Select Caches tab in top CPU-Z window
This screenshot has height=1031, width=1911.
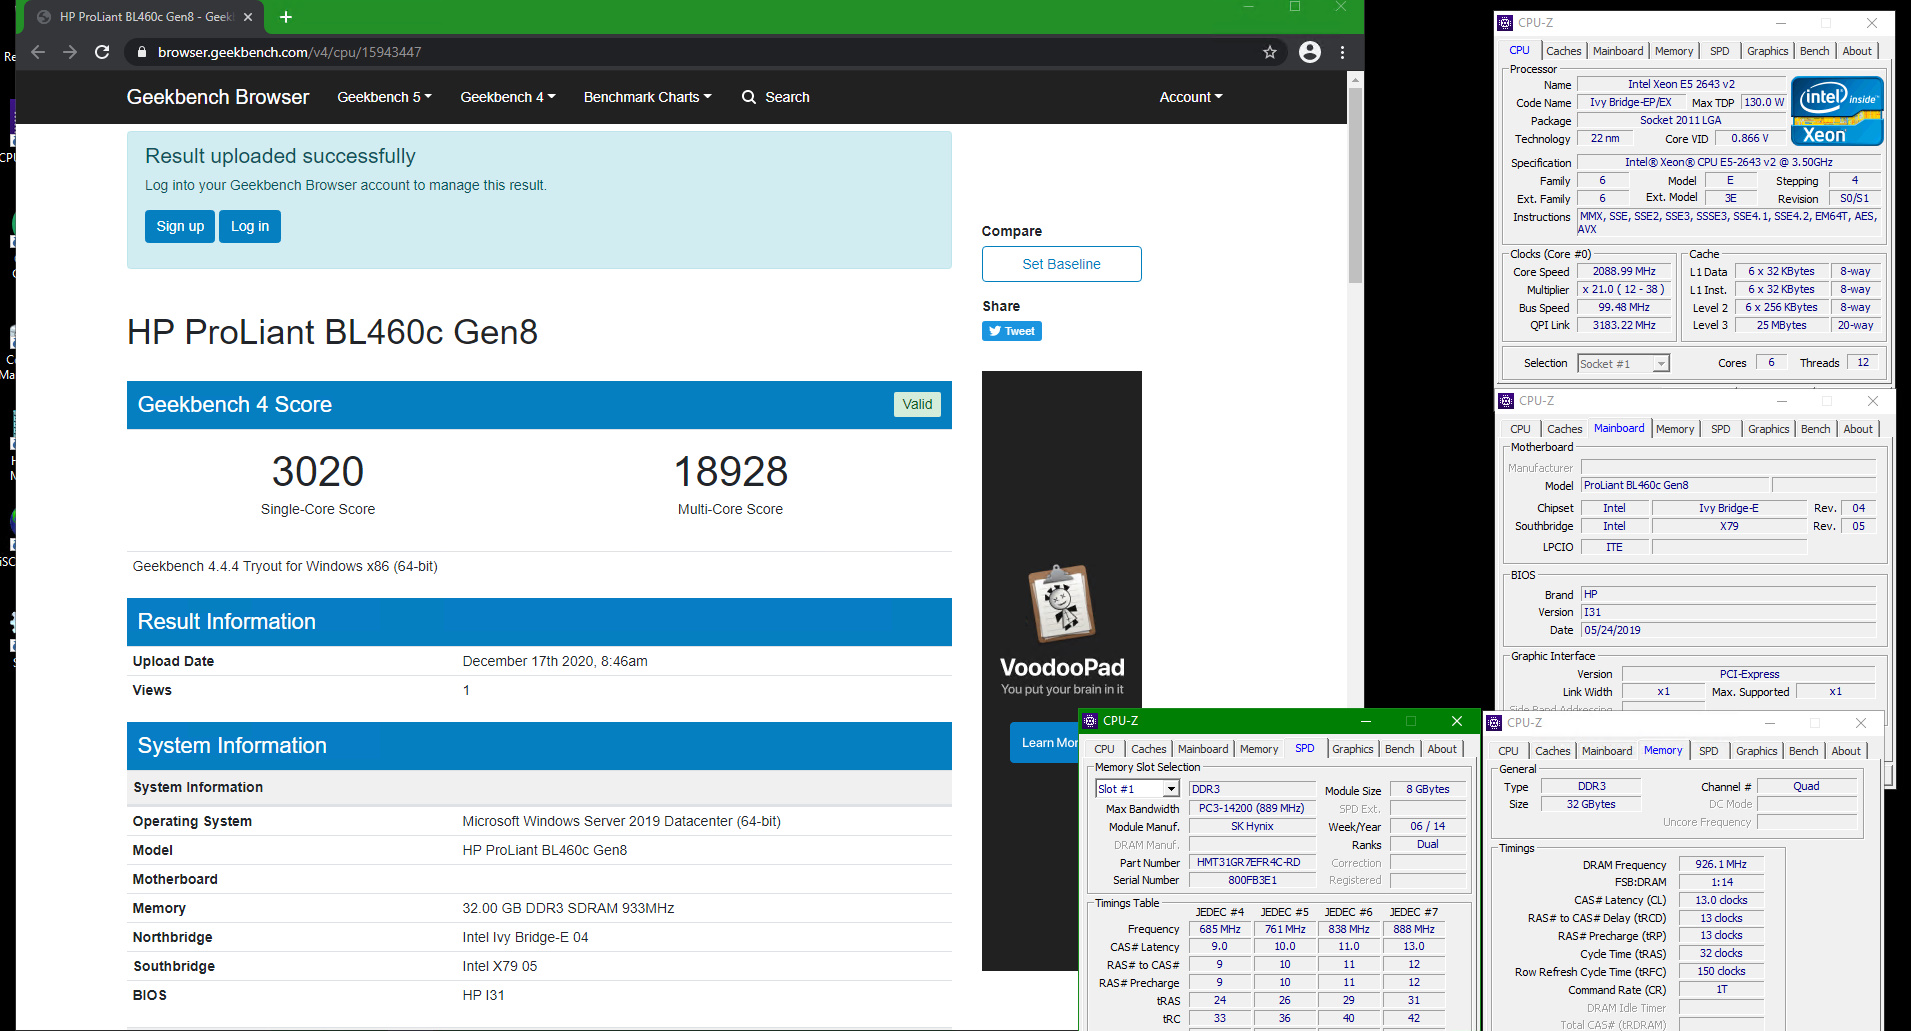click(x=1564, y=51)
